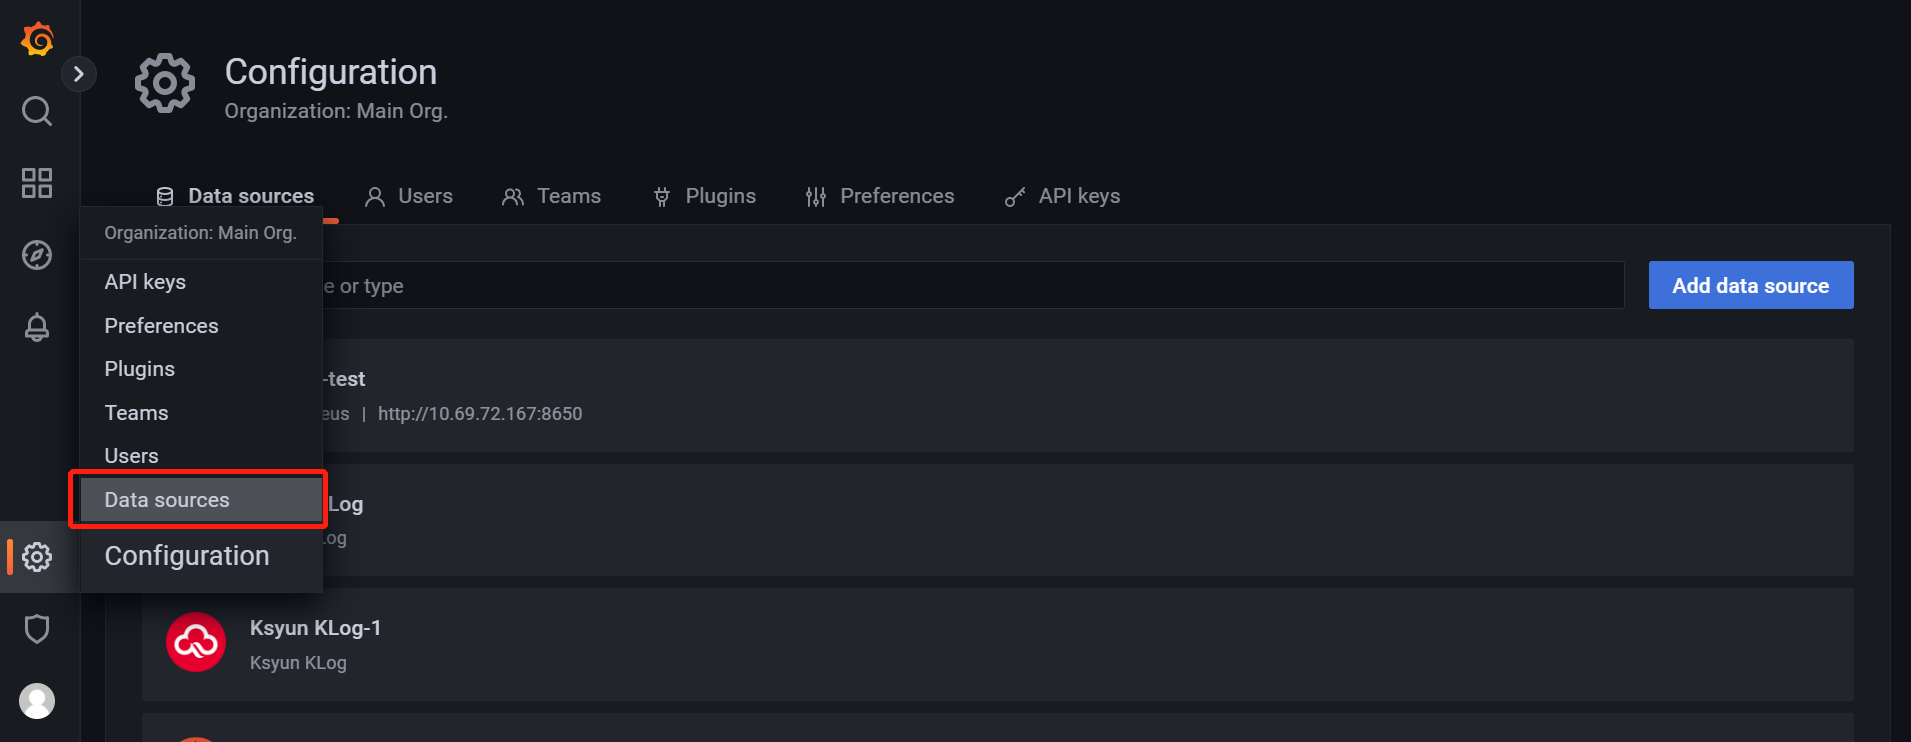Switch to the Teams tab

551,196
